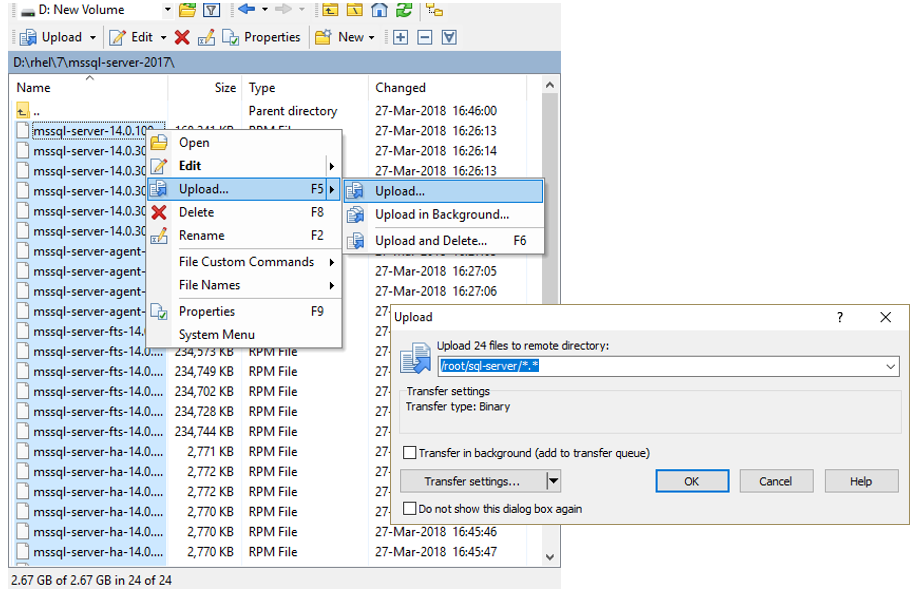Click the red X delete toolbar icon
Screen dimensions: 915x592
click(x=181, y=37)
